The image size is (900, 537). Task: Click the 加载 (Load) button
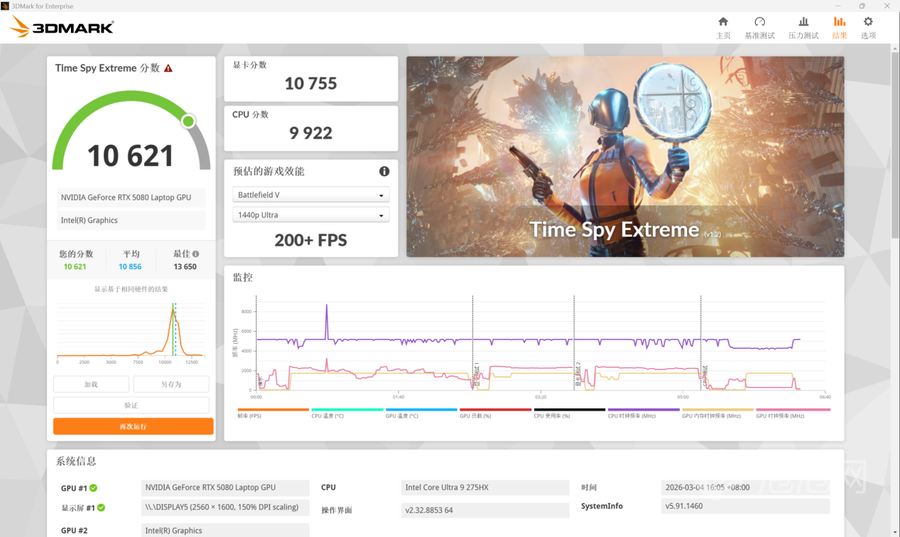(91, 384)
